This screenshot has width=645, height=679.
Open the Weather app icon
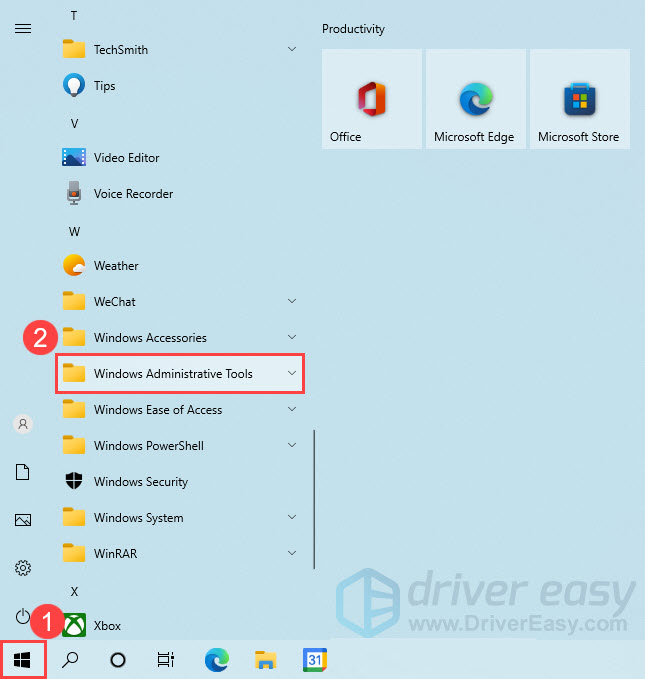point(74,265)
